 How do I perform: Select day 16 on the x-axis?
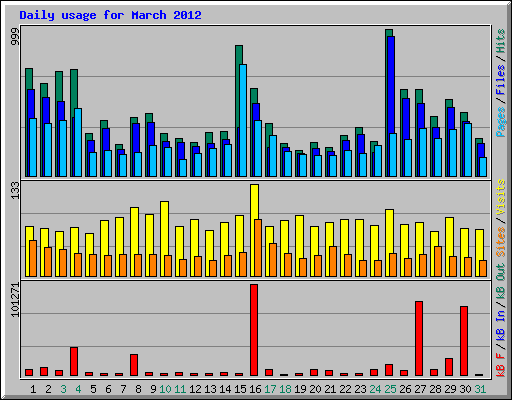point(255,389)
